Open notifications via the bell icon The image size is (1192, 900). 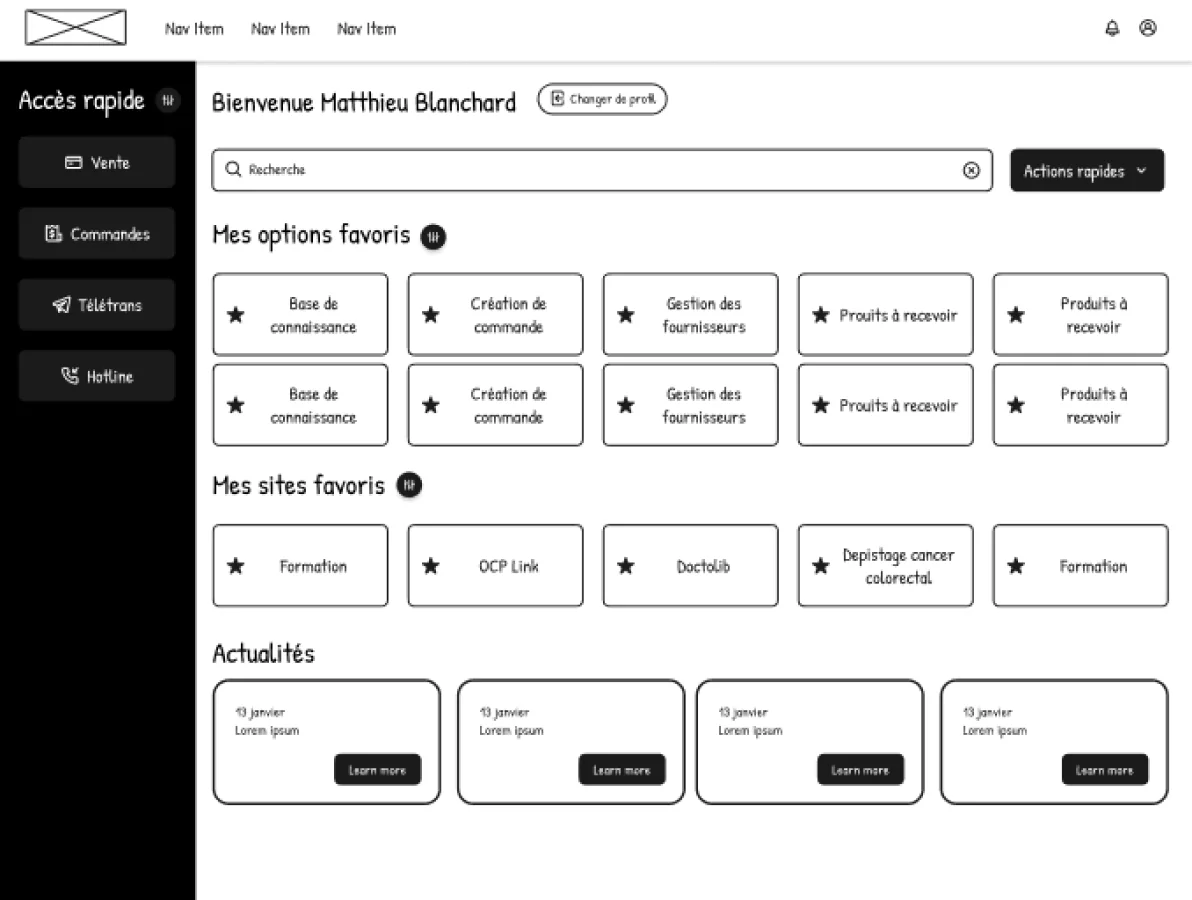[1111, 28]
